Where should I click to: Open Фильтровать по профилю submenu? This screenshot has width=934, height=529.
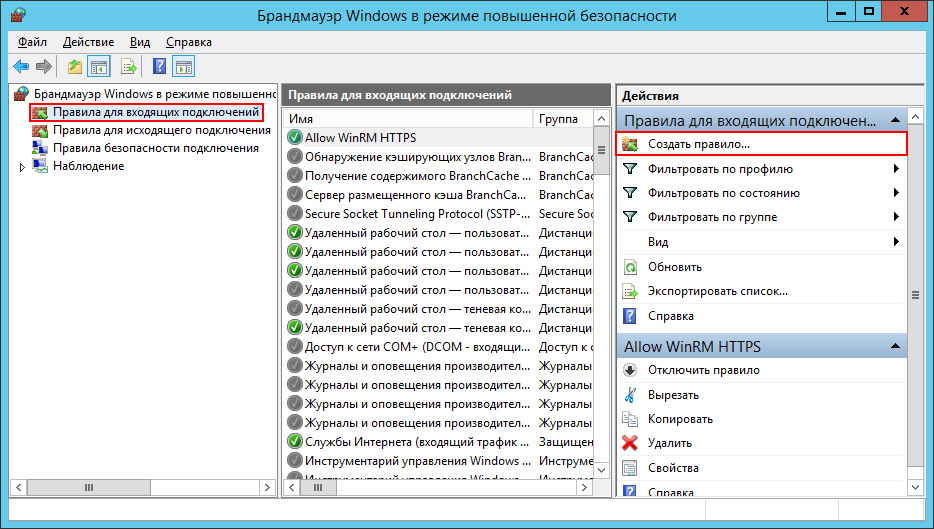pyautogui.click(x=720, y=169)
